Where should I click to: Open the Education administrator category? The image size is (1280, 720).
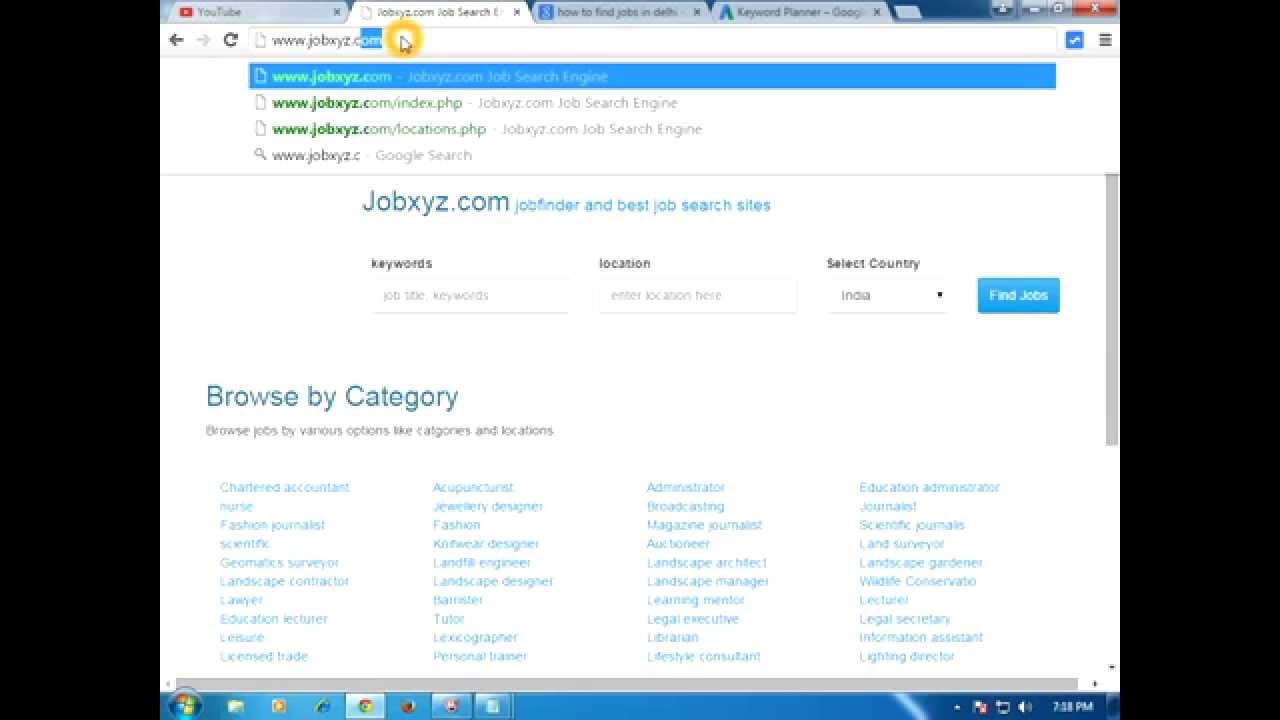(929, 488)
